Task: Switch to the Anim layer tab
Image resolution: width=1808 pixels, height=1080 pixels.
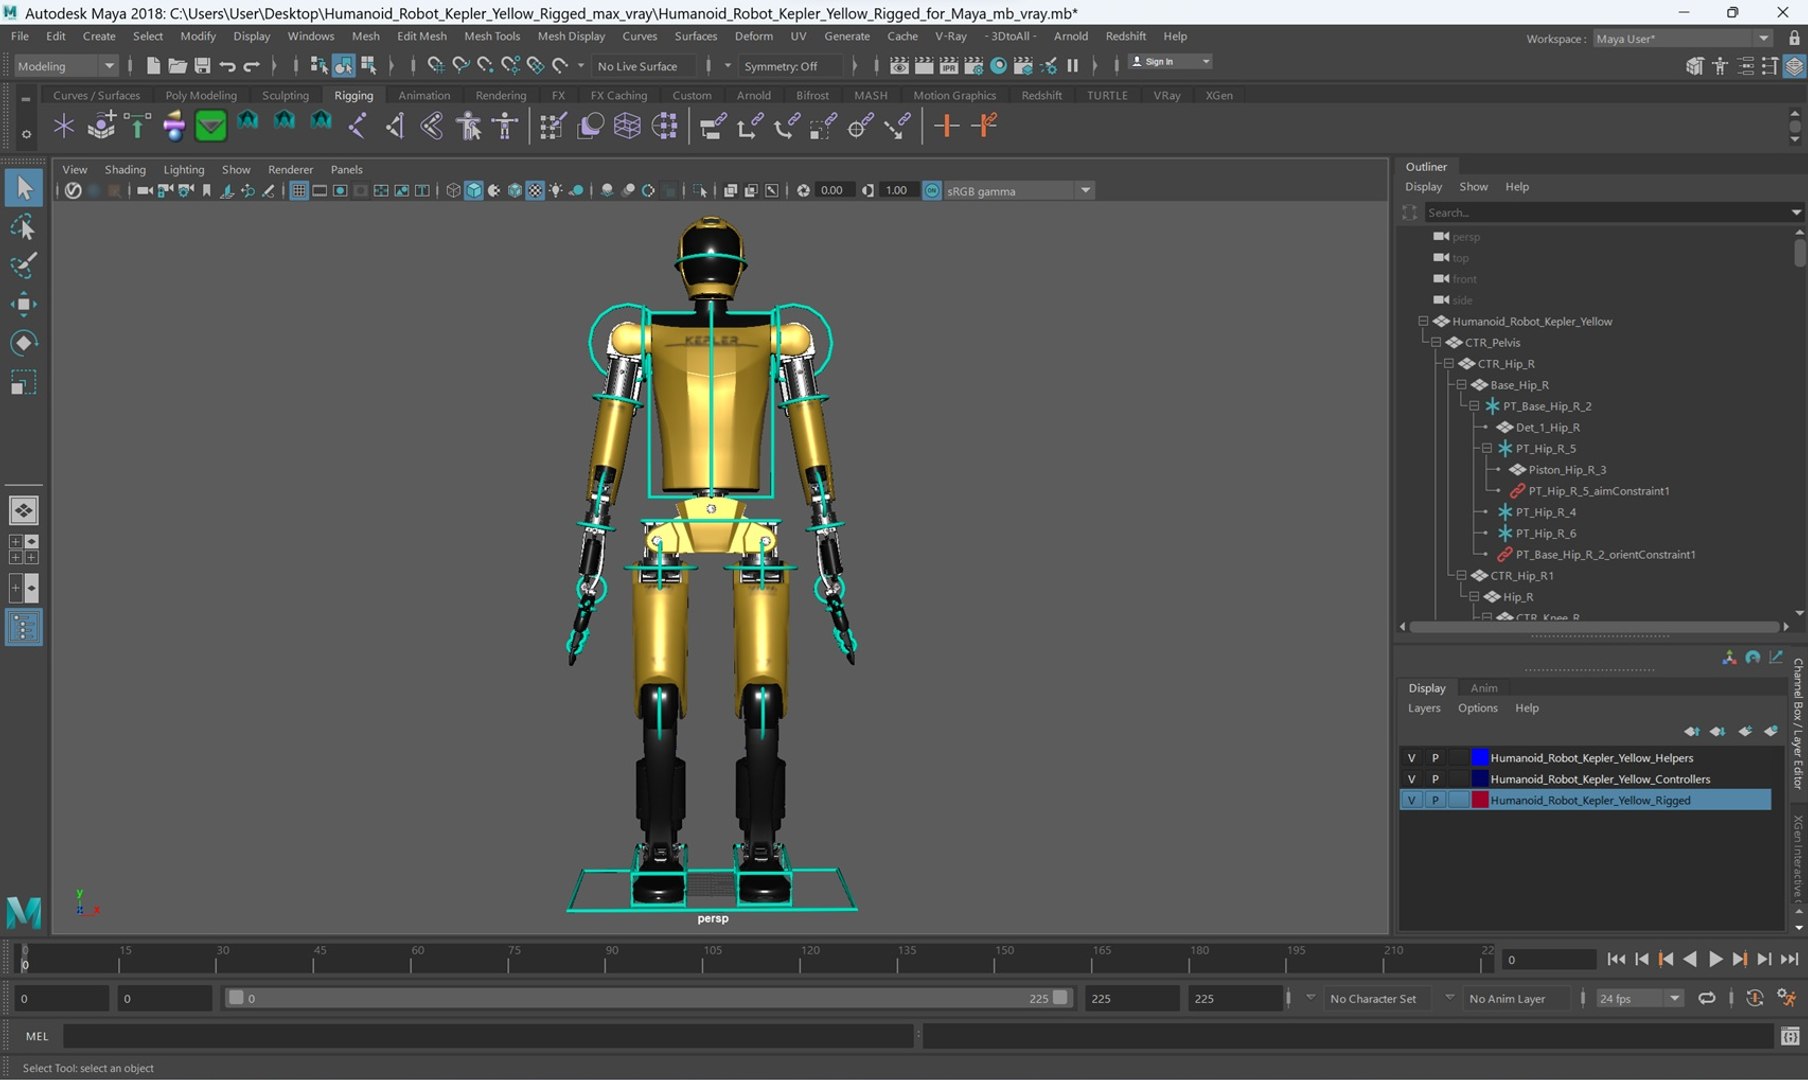Action: pos(1483,688)
